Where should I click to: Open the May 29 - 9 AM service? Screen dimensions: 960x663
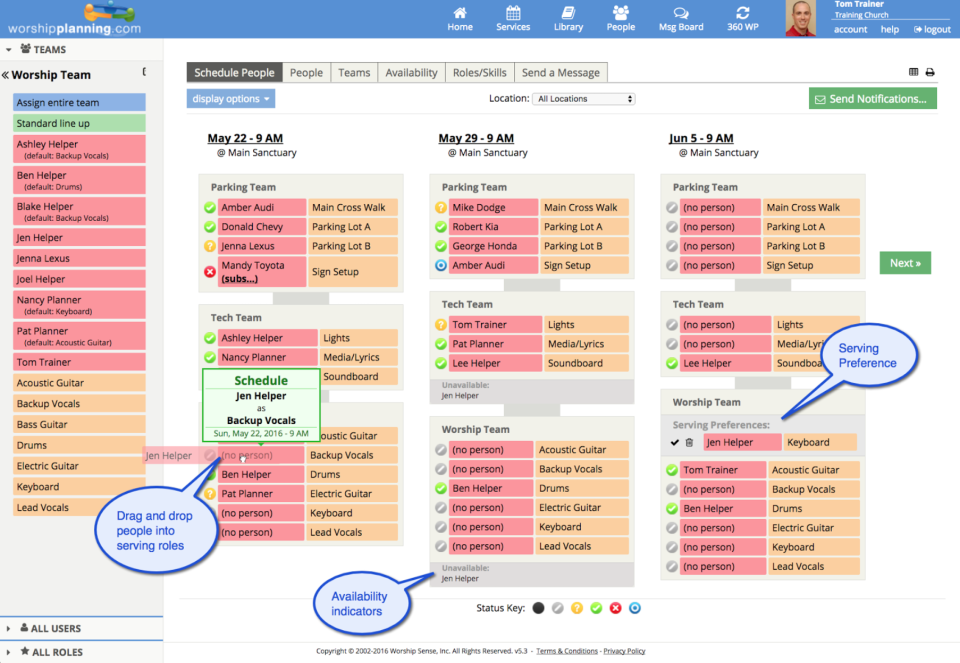tap(476, 138)
